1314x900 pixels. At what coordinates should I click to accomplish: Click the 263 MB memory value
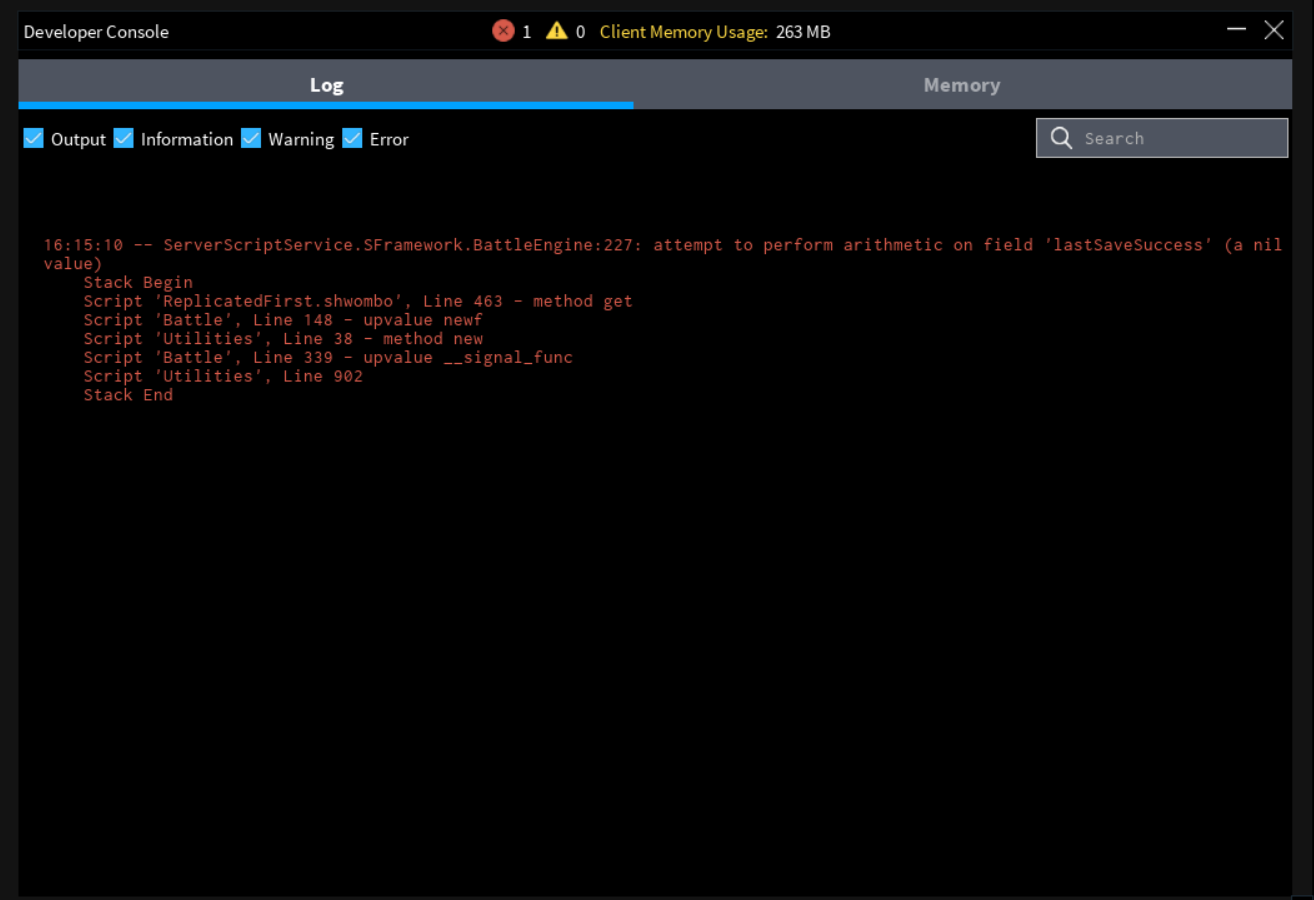(803, 32)
